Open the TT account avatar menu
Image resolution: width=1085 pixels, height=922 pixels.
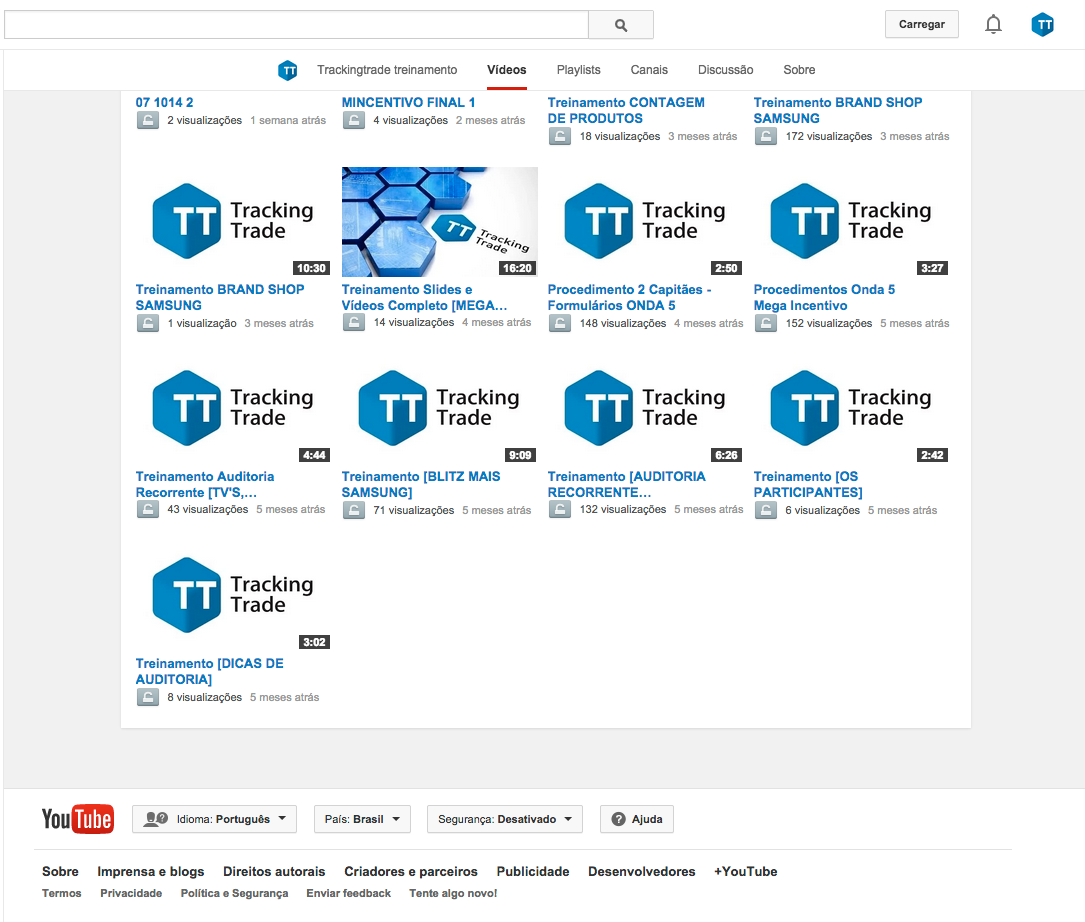pos(1042,25)
